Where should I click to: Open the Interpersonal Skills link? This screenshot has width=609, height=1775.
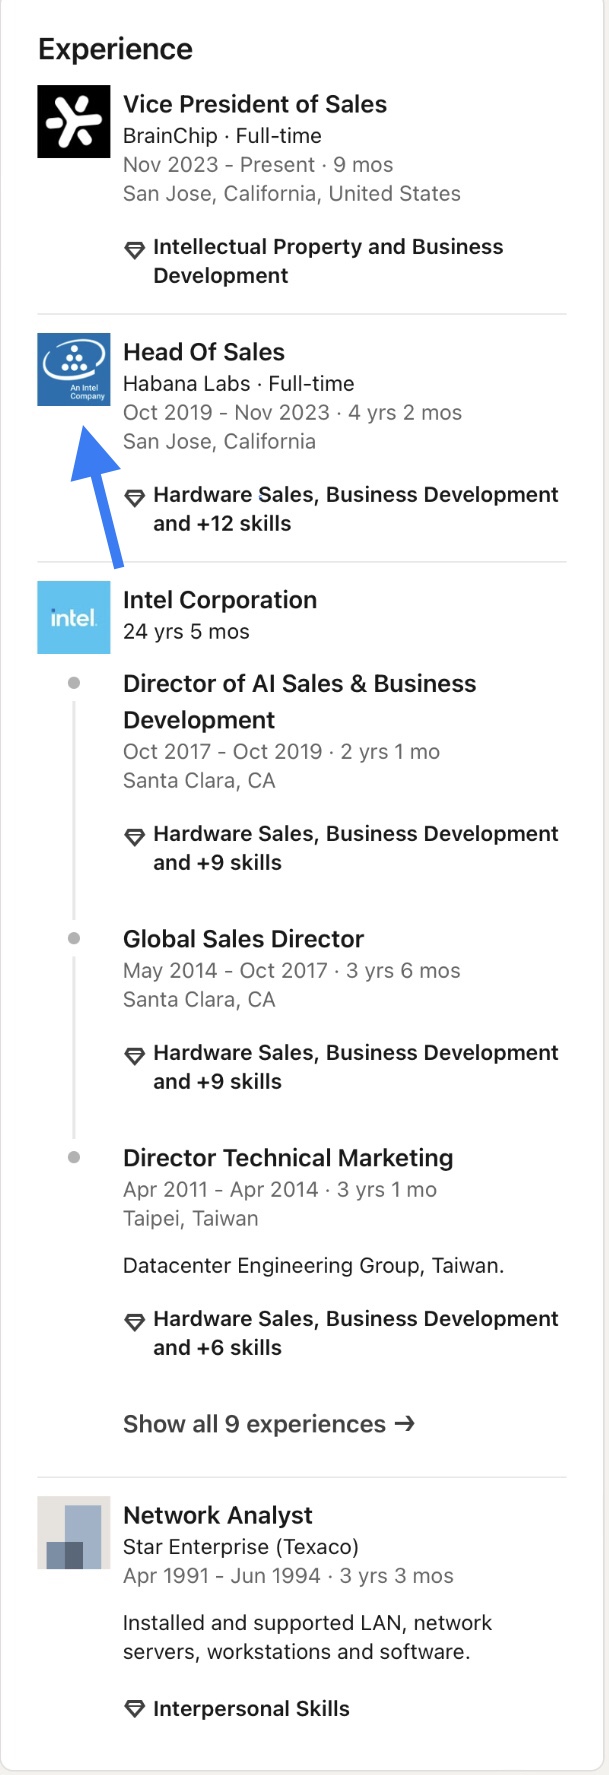251,1709
